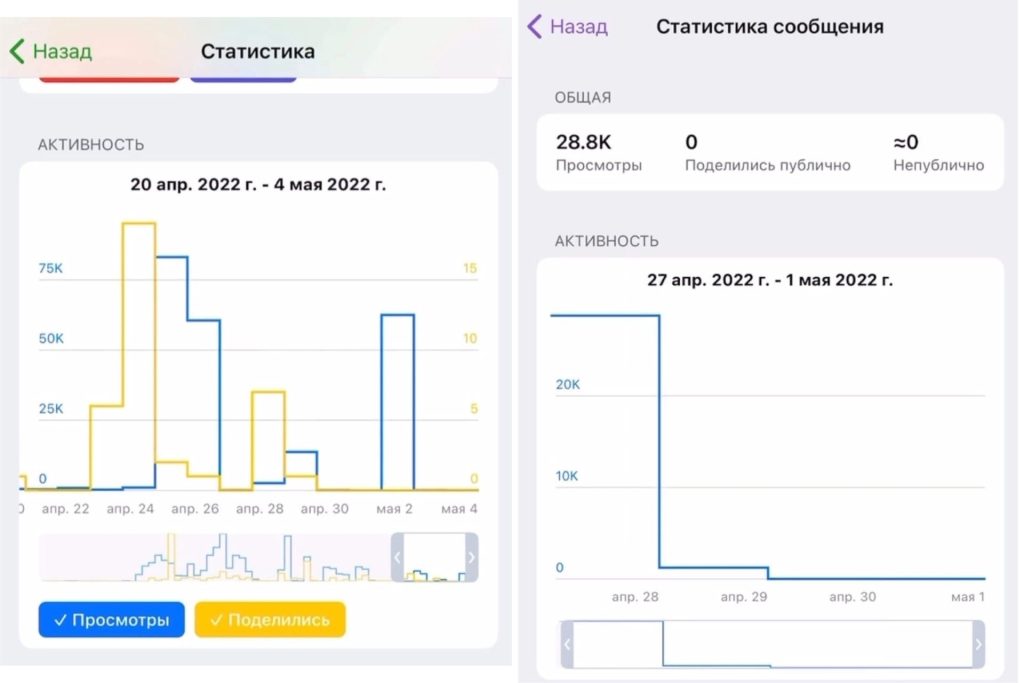This screenshot has height=683, width=1024.
Task: Click the right arrow handle of the Статистика range selector
Action: (472, 558)
